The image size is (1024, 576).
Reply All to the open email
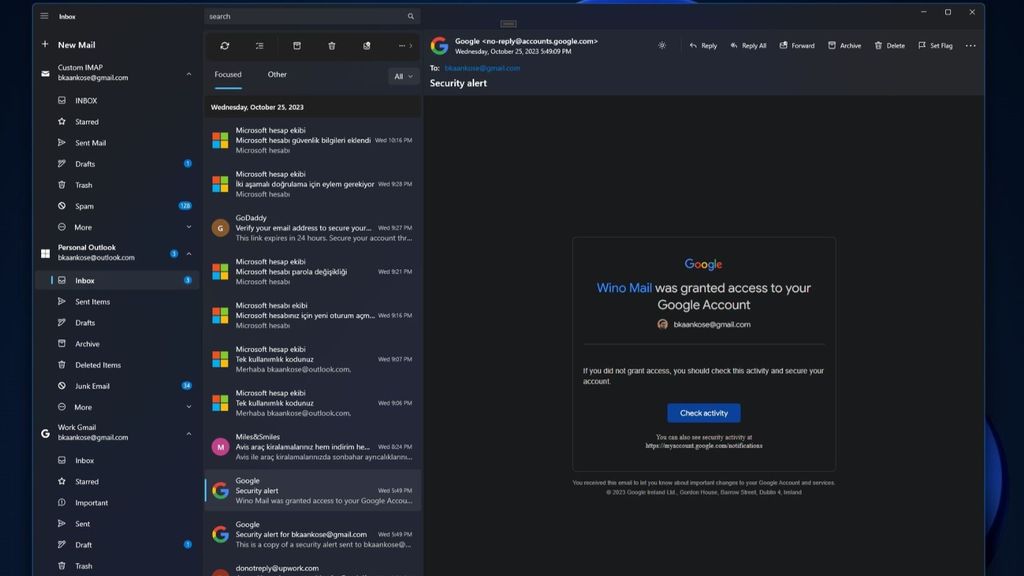(751, 45)
